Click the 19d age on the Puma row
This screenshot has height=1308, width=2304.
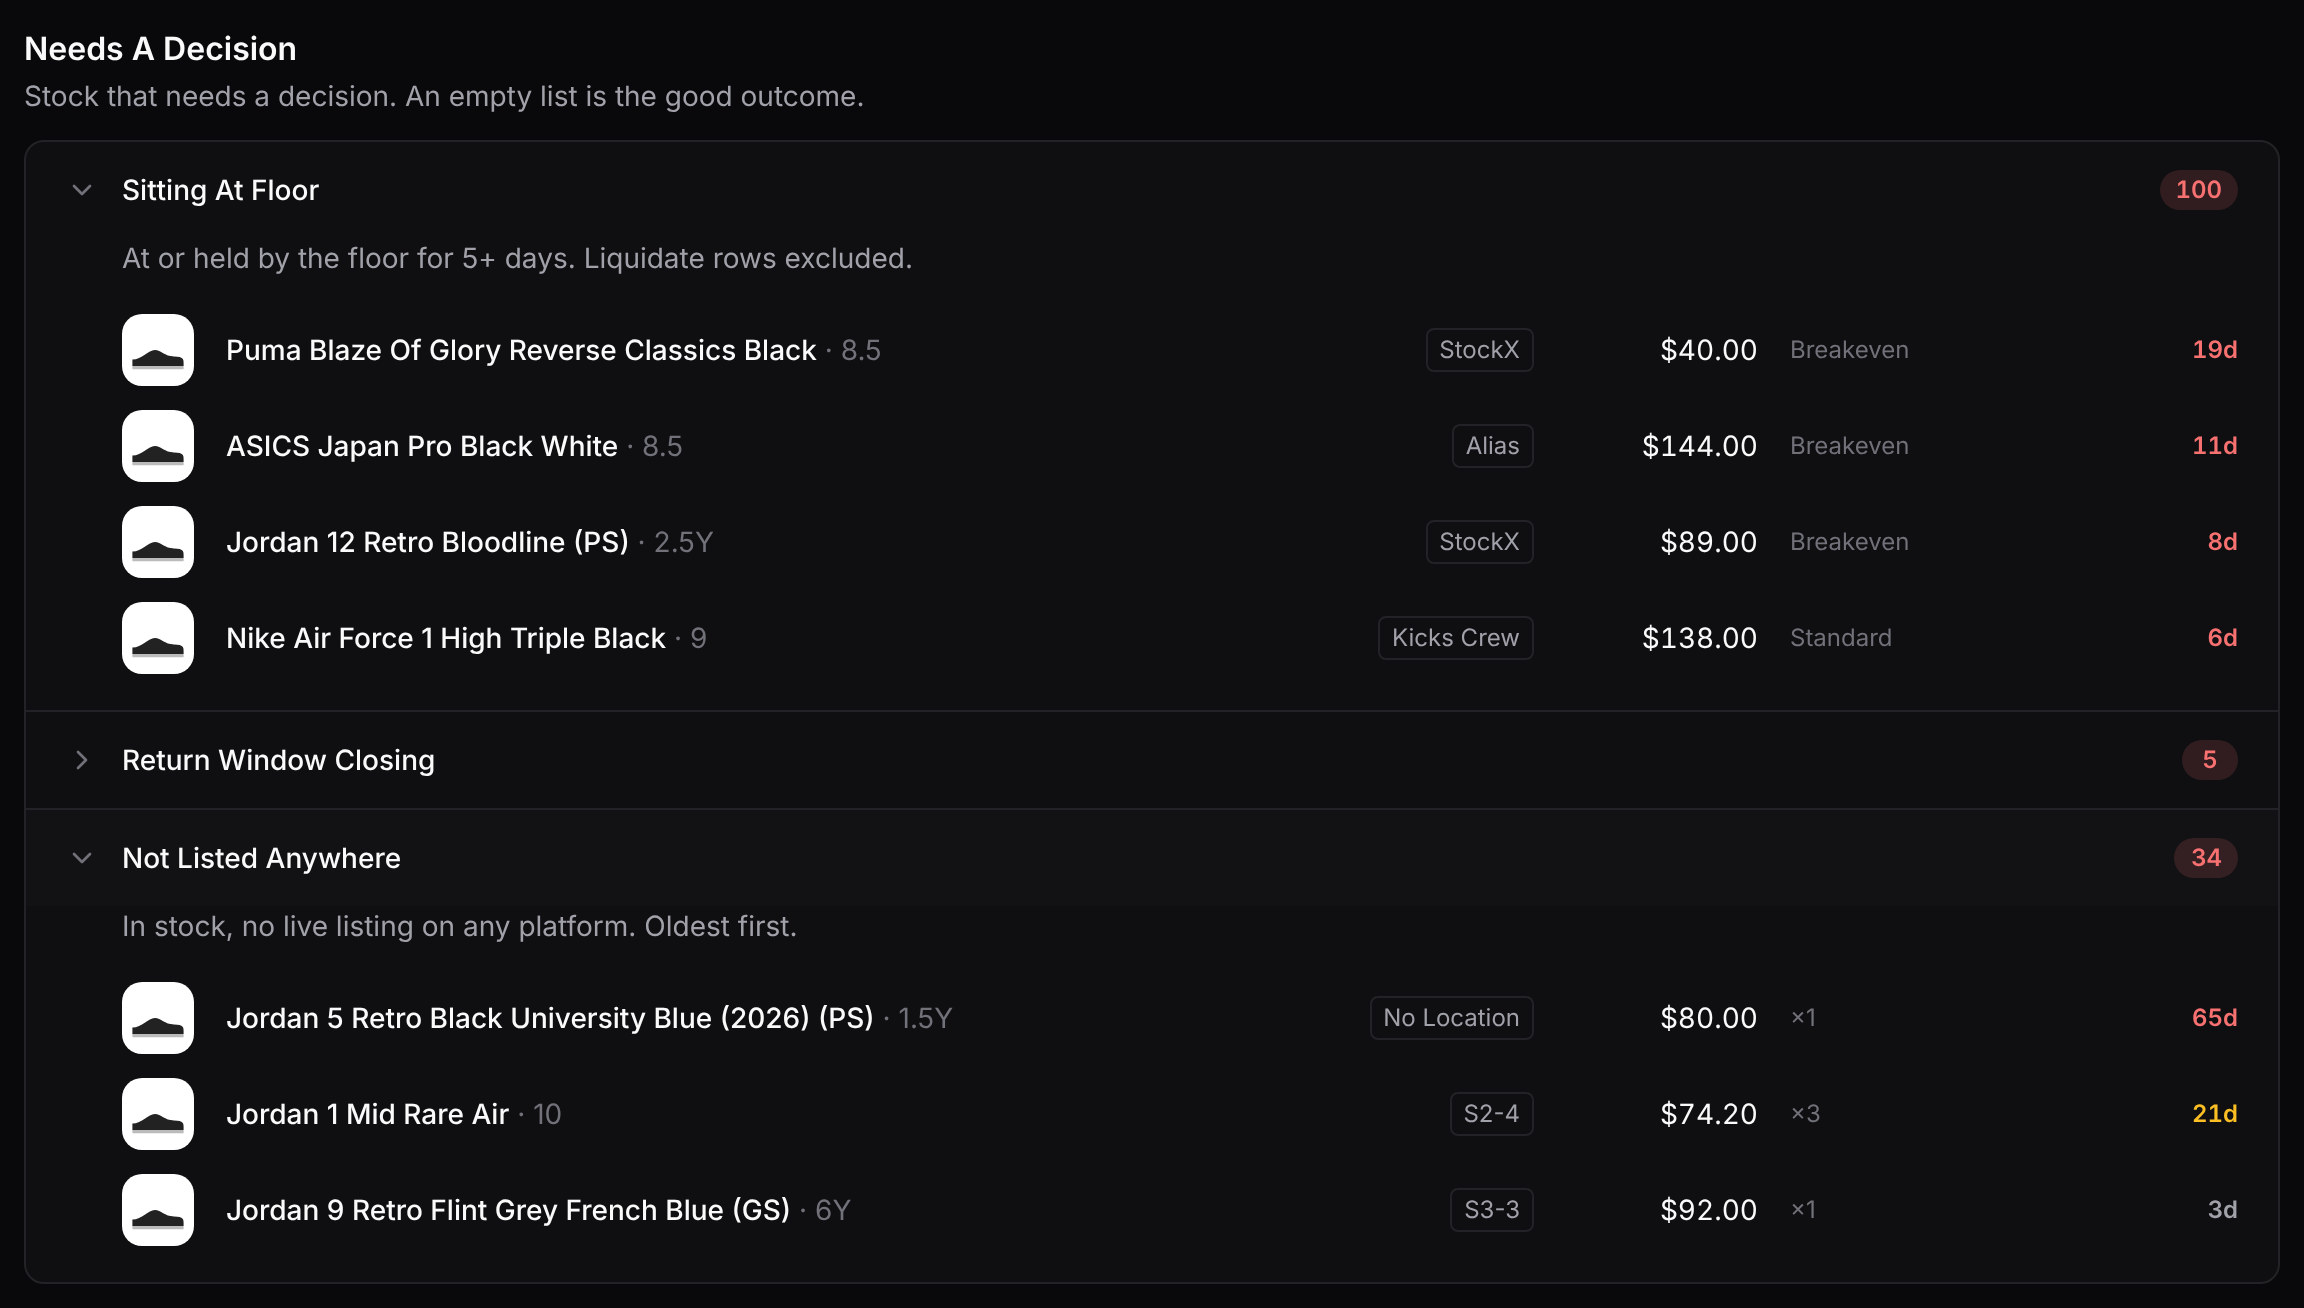[2214, 350]
